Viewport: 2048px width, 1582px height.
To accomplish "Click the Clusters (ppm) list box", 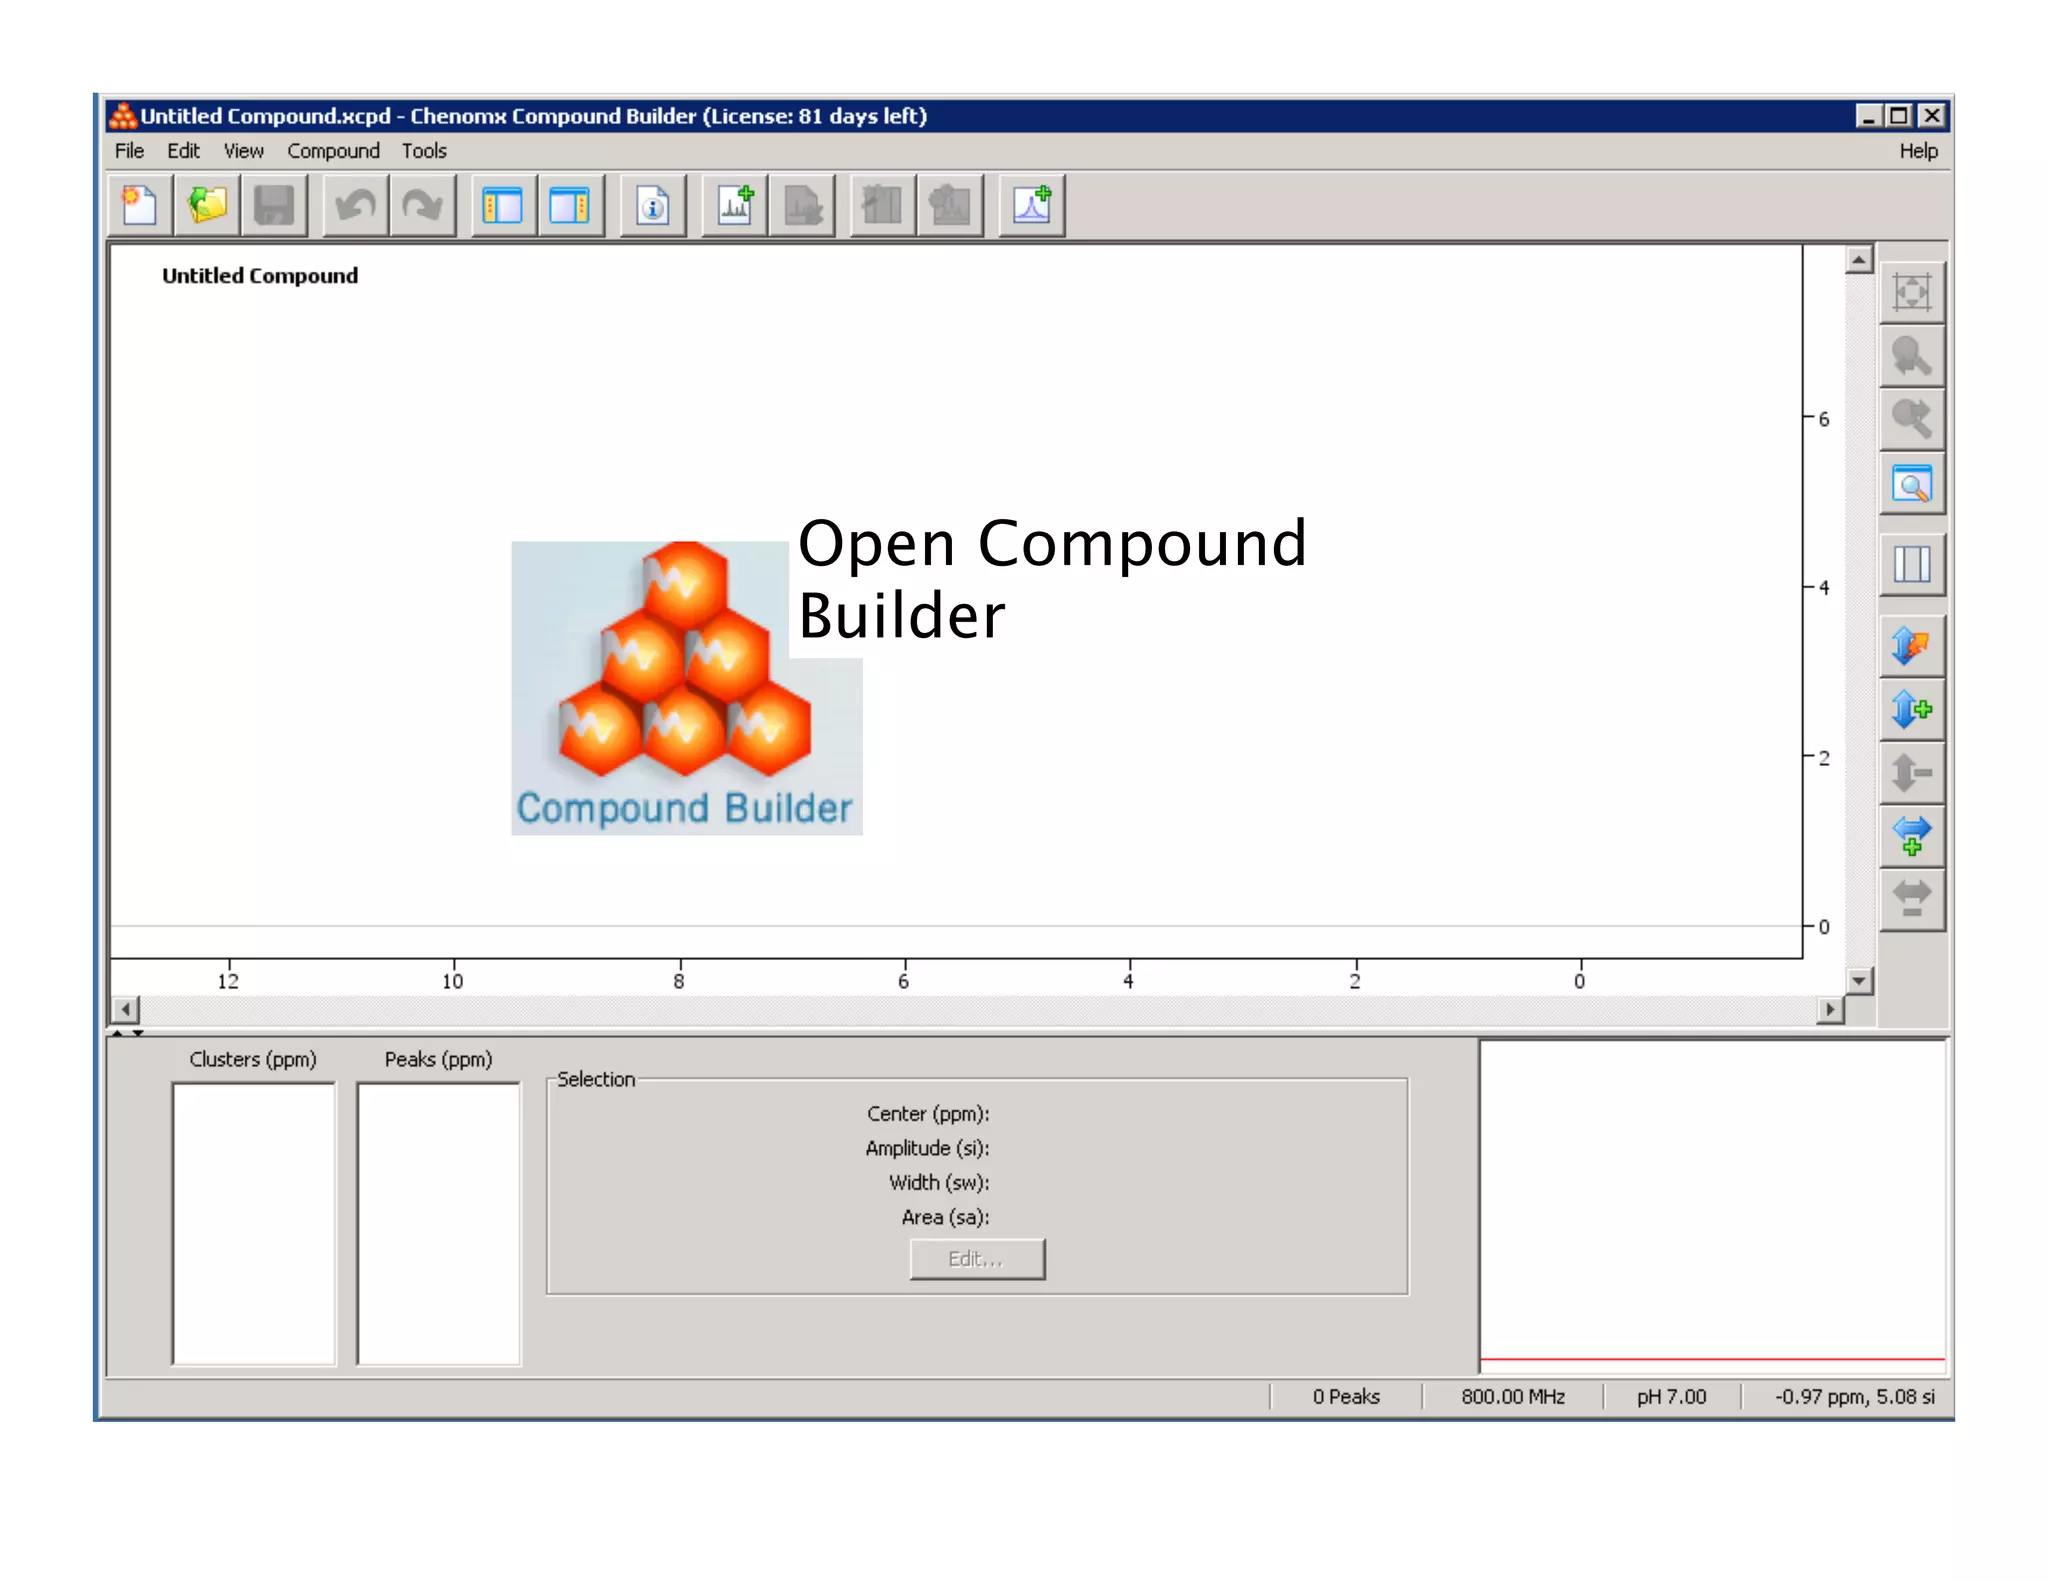I will point(254,1223).
